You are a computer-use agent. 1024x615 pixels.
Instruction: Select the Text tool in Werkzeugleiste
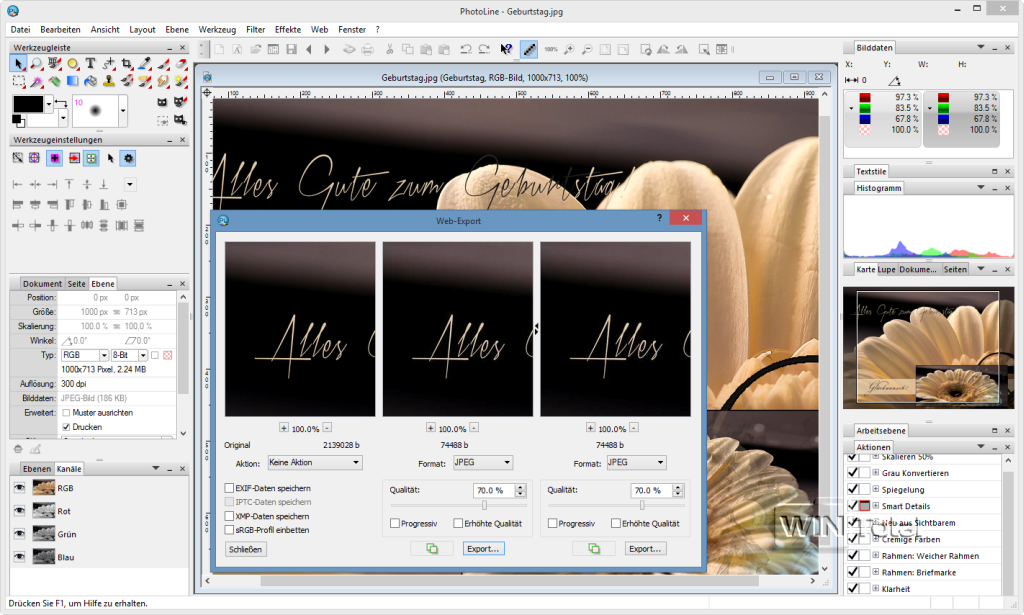90,63
